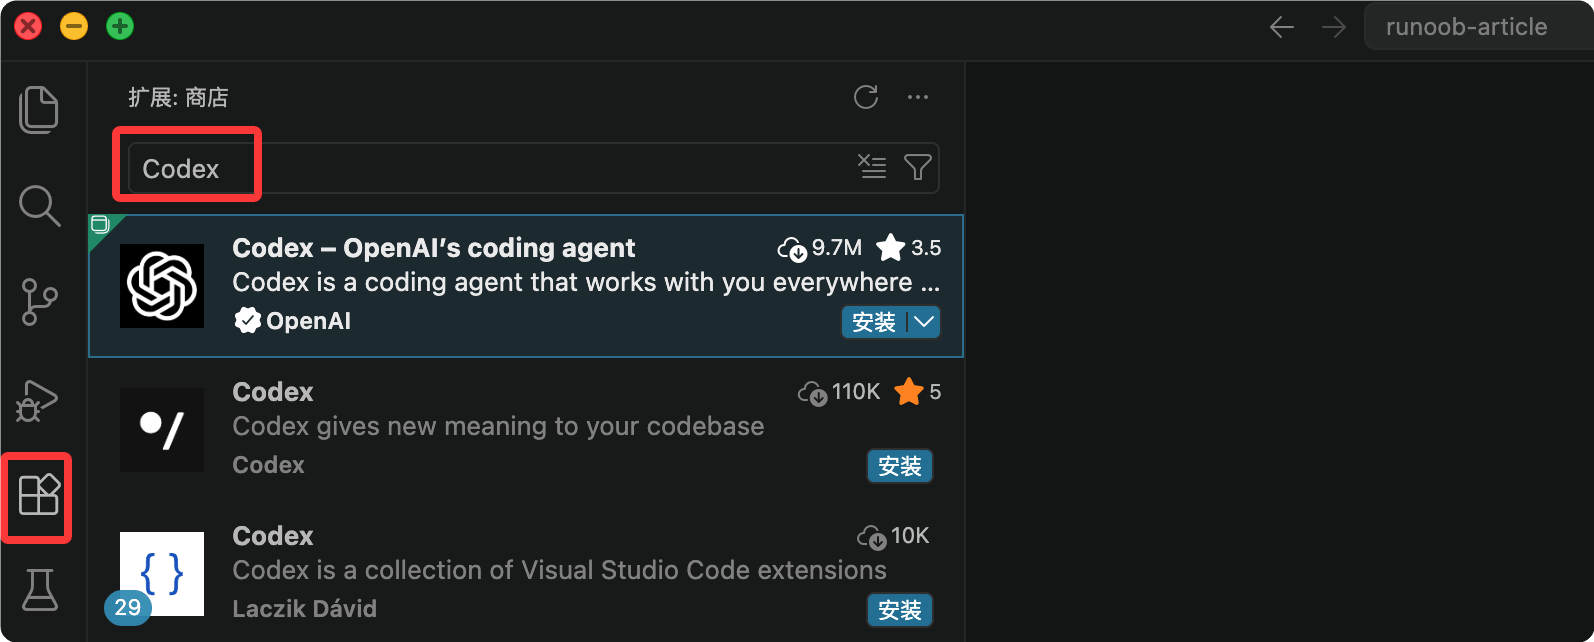Screen dimensions: 1594x642
Task: Open the Search view in activity bar
Action: (39, 205)
